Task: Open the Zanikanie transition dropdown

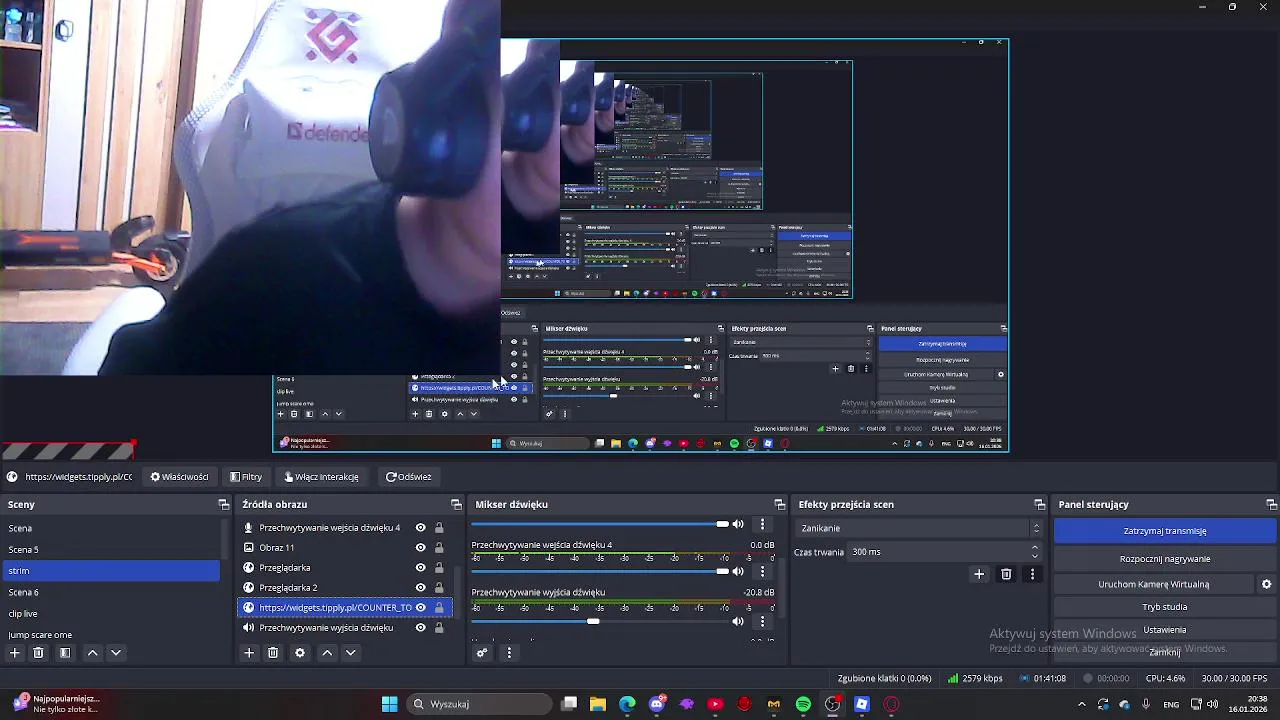Action: 920,528
